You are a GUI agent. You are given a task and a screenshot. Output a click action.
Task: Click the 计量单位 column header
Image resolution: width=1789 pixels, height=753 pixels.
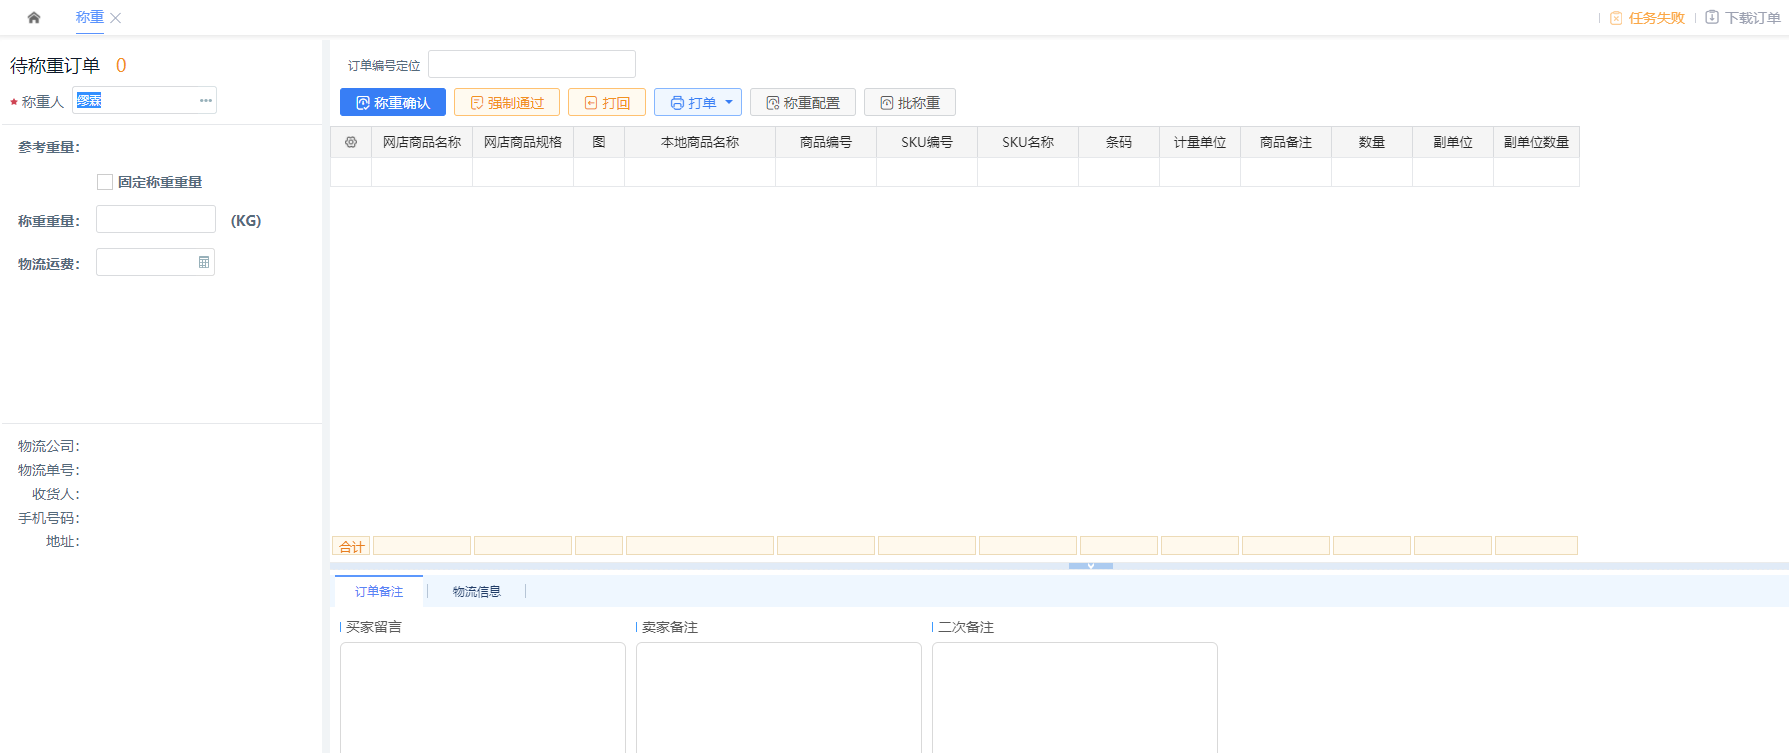pos(1200,142)
